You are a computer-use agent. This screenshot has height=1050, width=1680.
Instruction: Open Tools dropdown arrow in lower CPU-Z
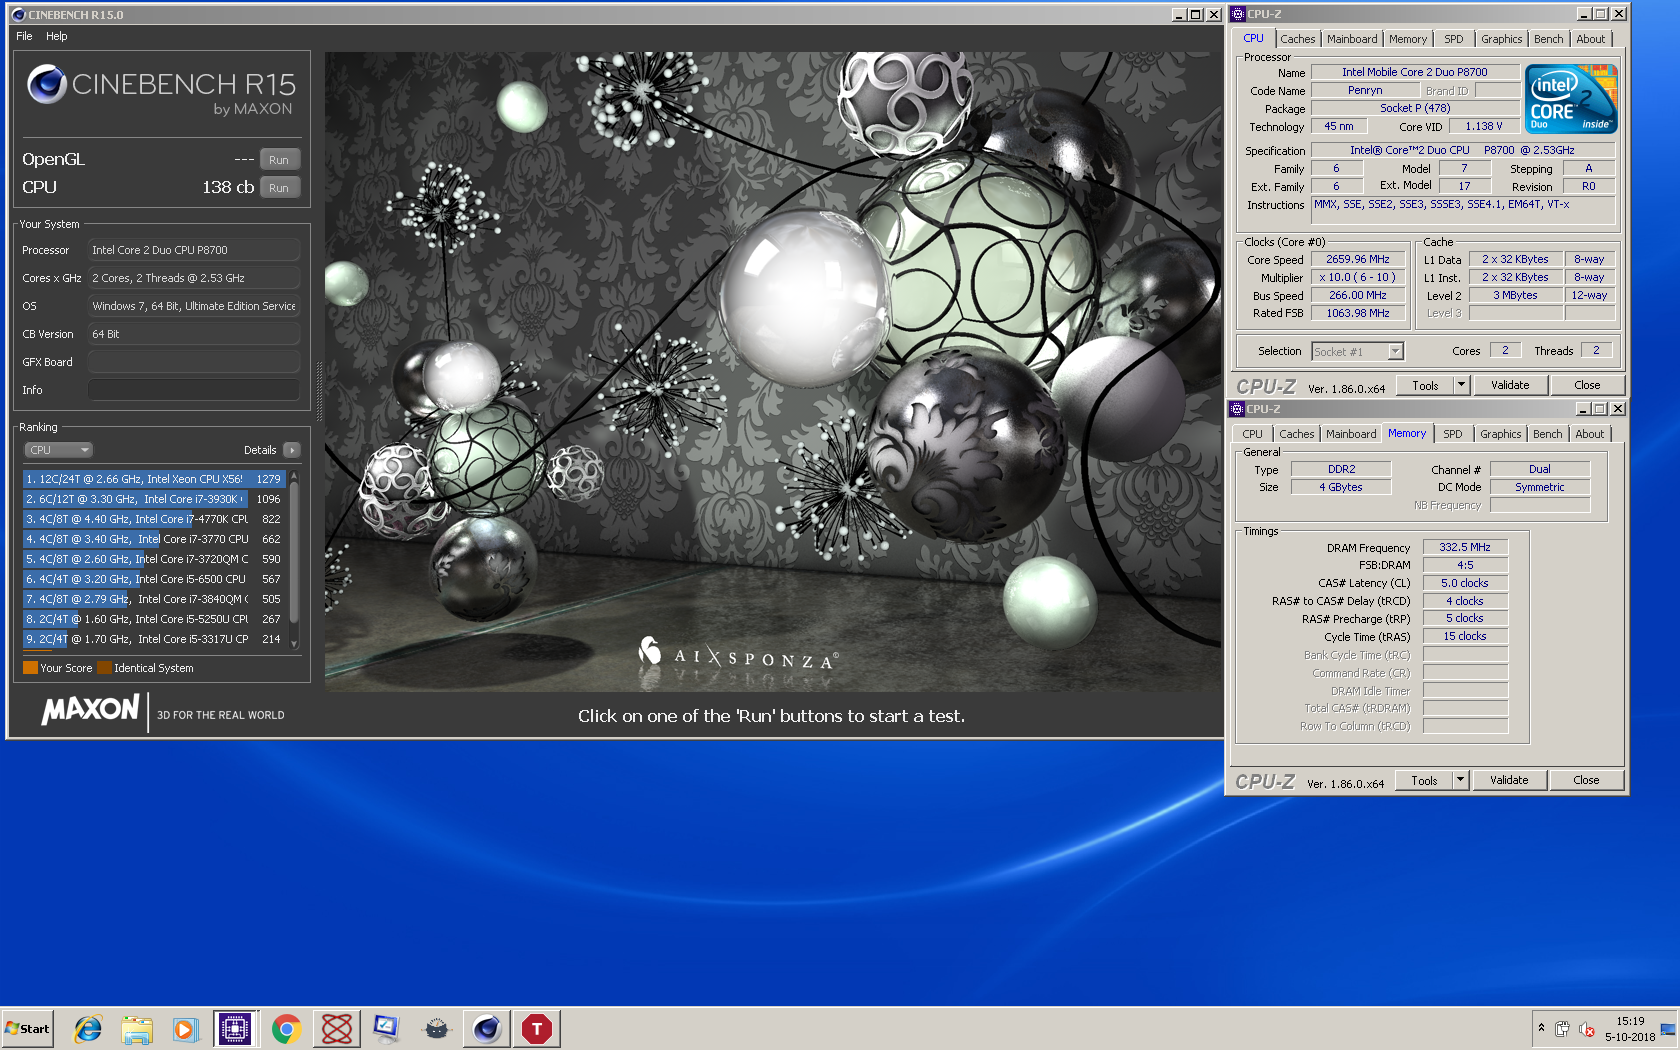1460,780
